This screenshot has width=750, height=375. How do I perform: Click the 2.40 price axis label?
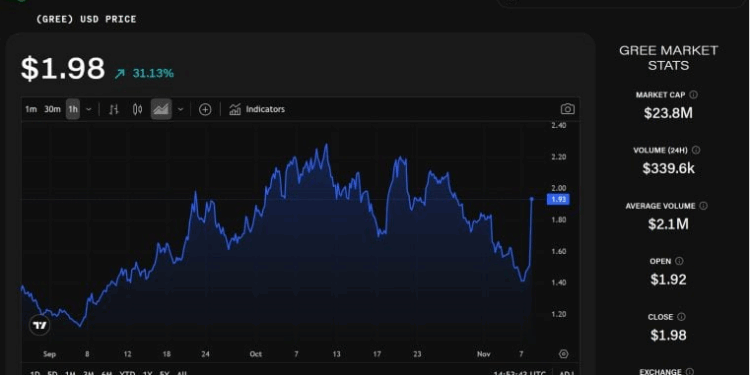coord(559,125)
